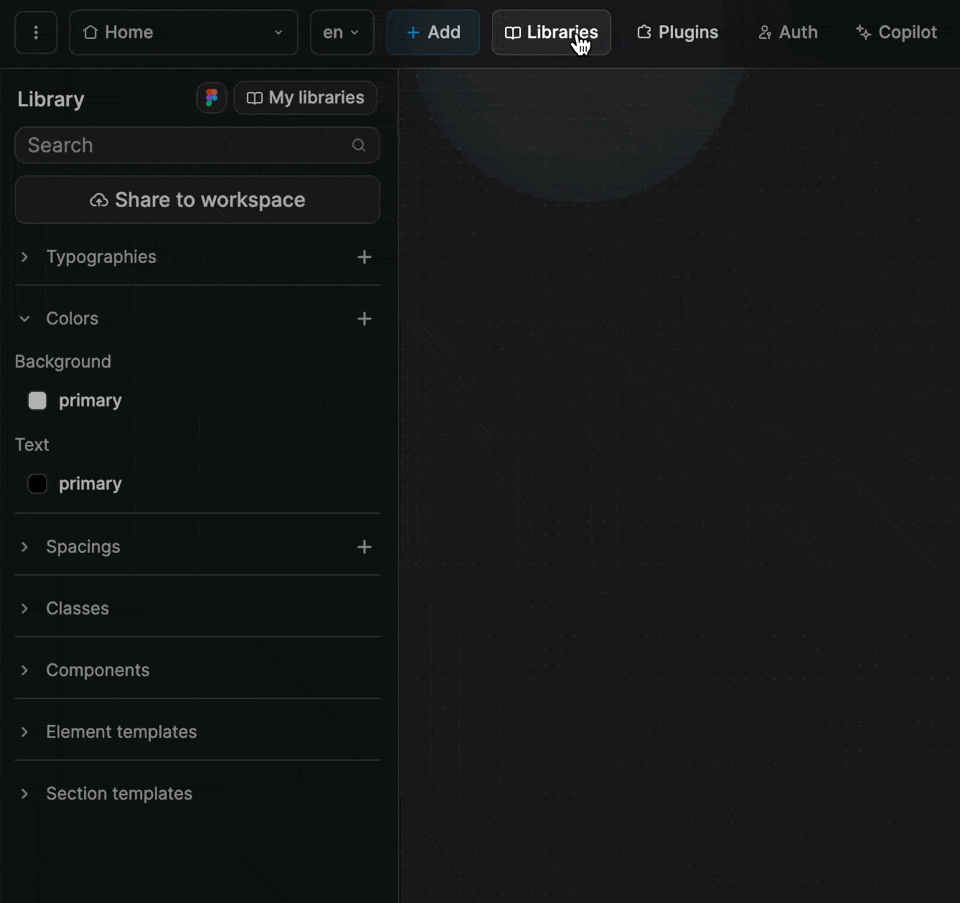The width and height of the screenshot is (960, 903).
Task: Select the primary Background color swatch
Action: click(x=37, y=400)
